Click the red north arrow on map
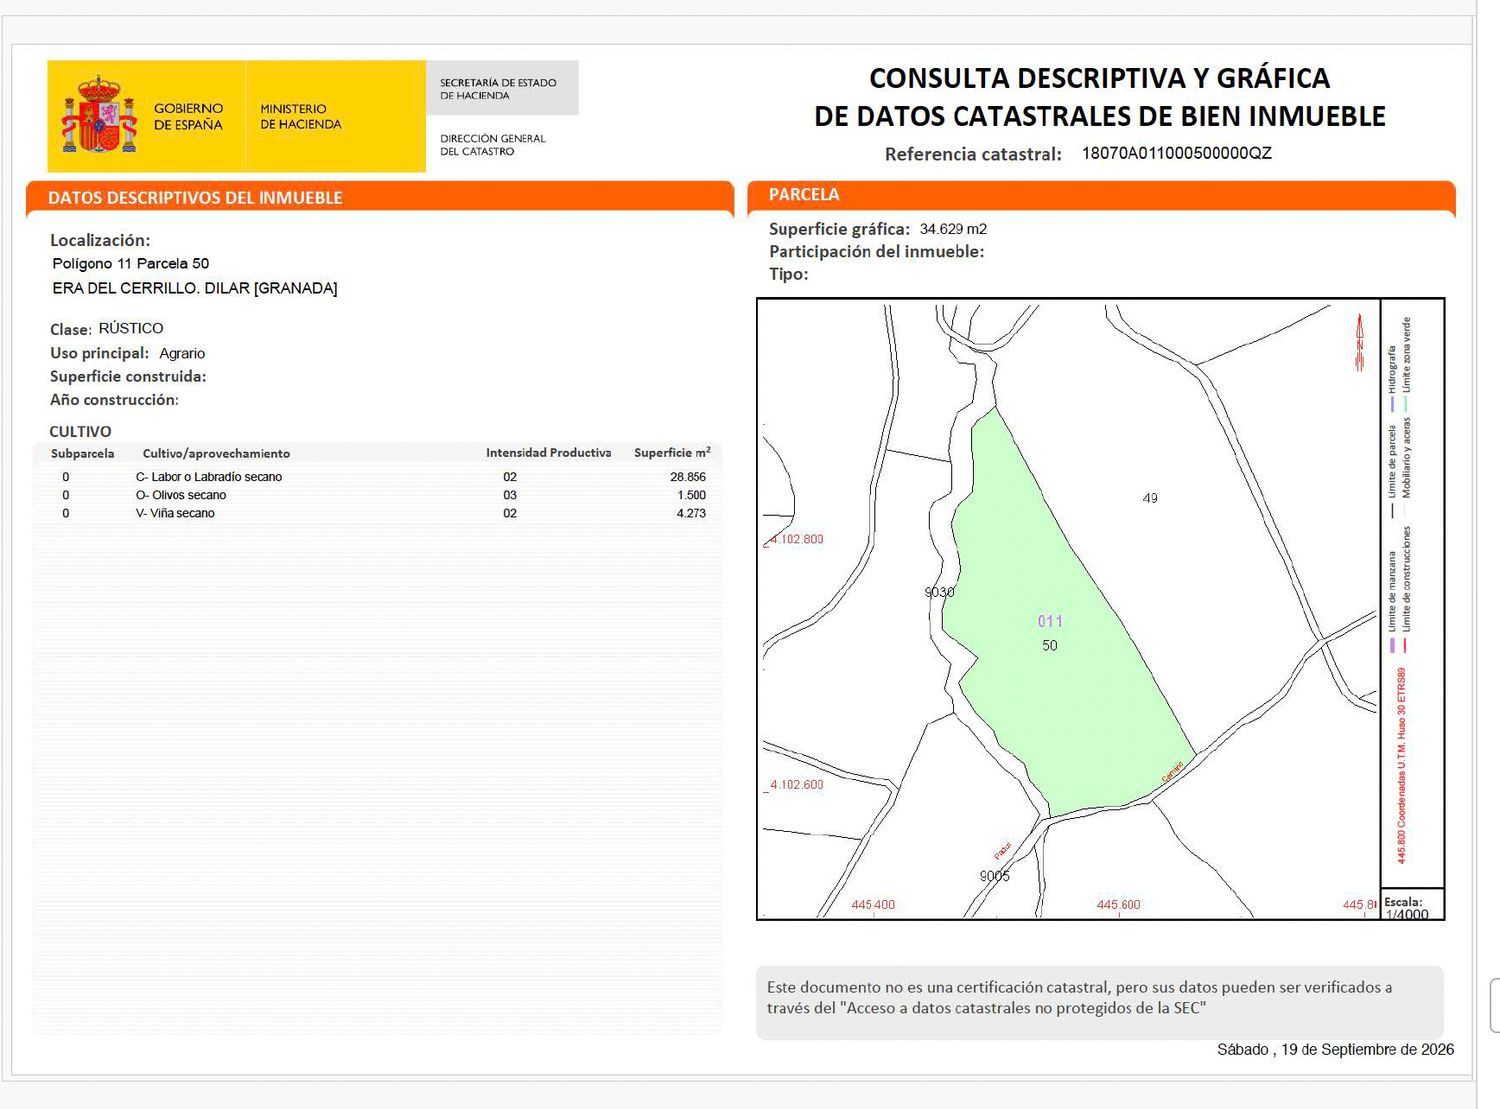This screenshot has height=1109, width=1500. (x=1359, y=343)
